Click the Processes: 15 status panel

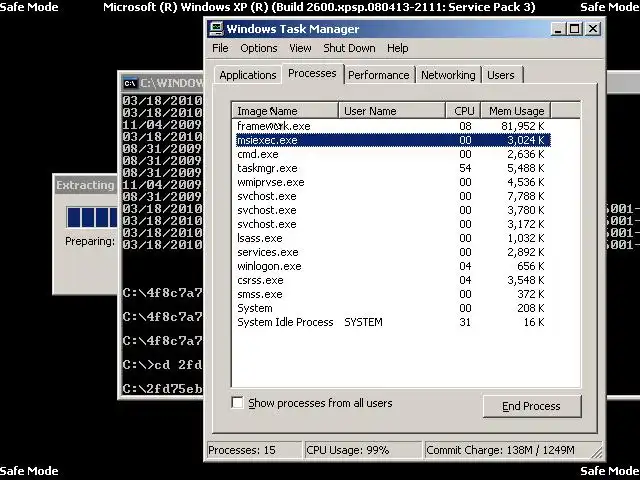pyautogui.click(x=254, y=450)
